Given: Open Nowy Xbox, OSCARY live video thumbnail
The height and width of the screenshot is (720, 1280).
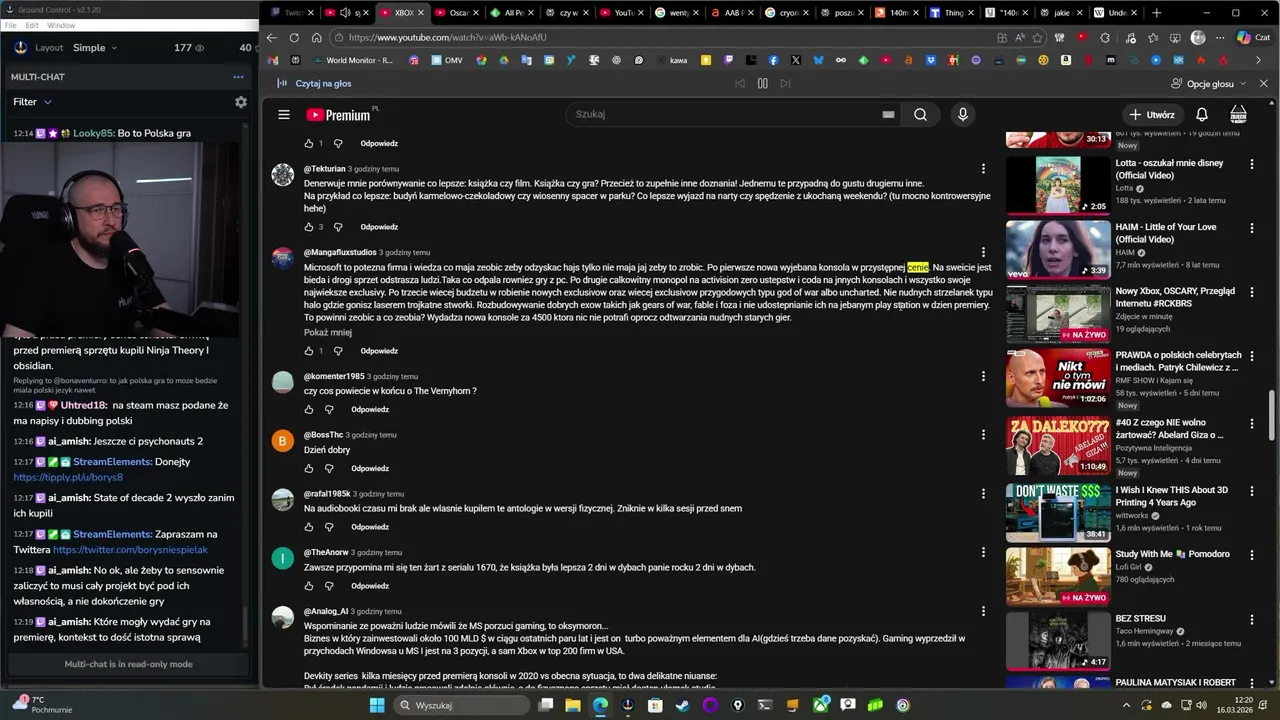Looking at the screenshot, I should coord(1058,314).
